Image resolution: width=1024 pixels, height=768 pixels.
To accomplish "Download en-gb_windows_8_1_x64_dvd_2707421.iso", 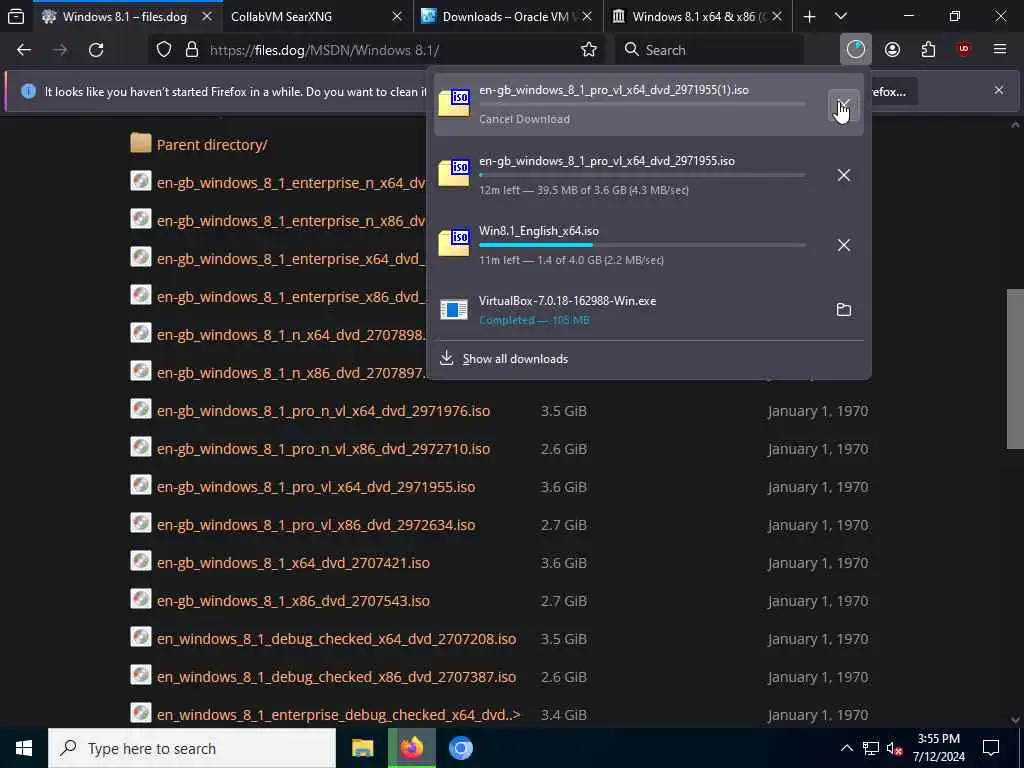I will (293, 562).
